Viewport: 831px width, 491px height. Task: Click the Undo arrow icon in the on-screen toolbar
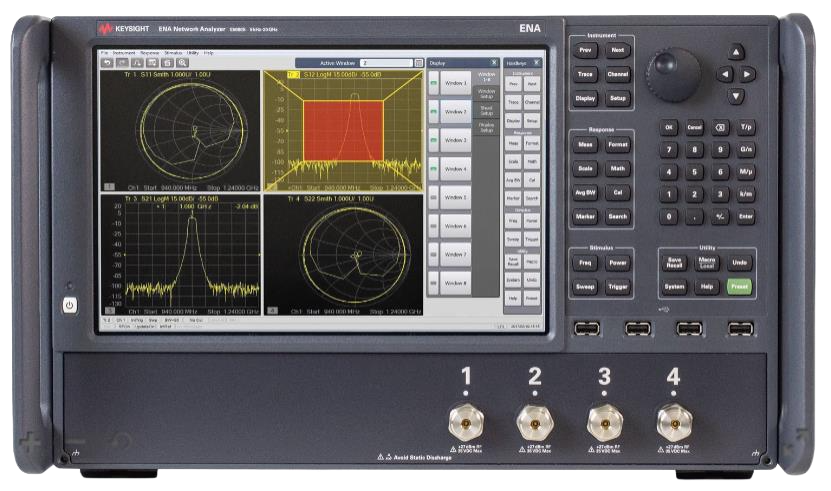[x=107, y=63]
